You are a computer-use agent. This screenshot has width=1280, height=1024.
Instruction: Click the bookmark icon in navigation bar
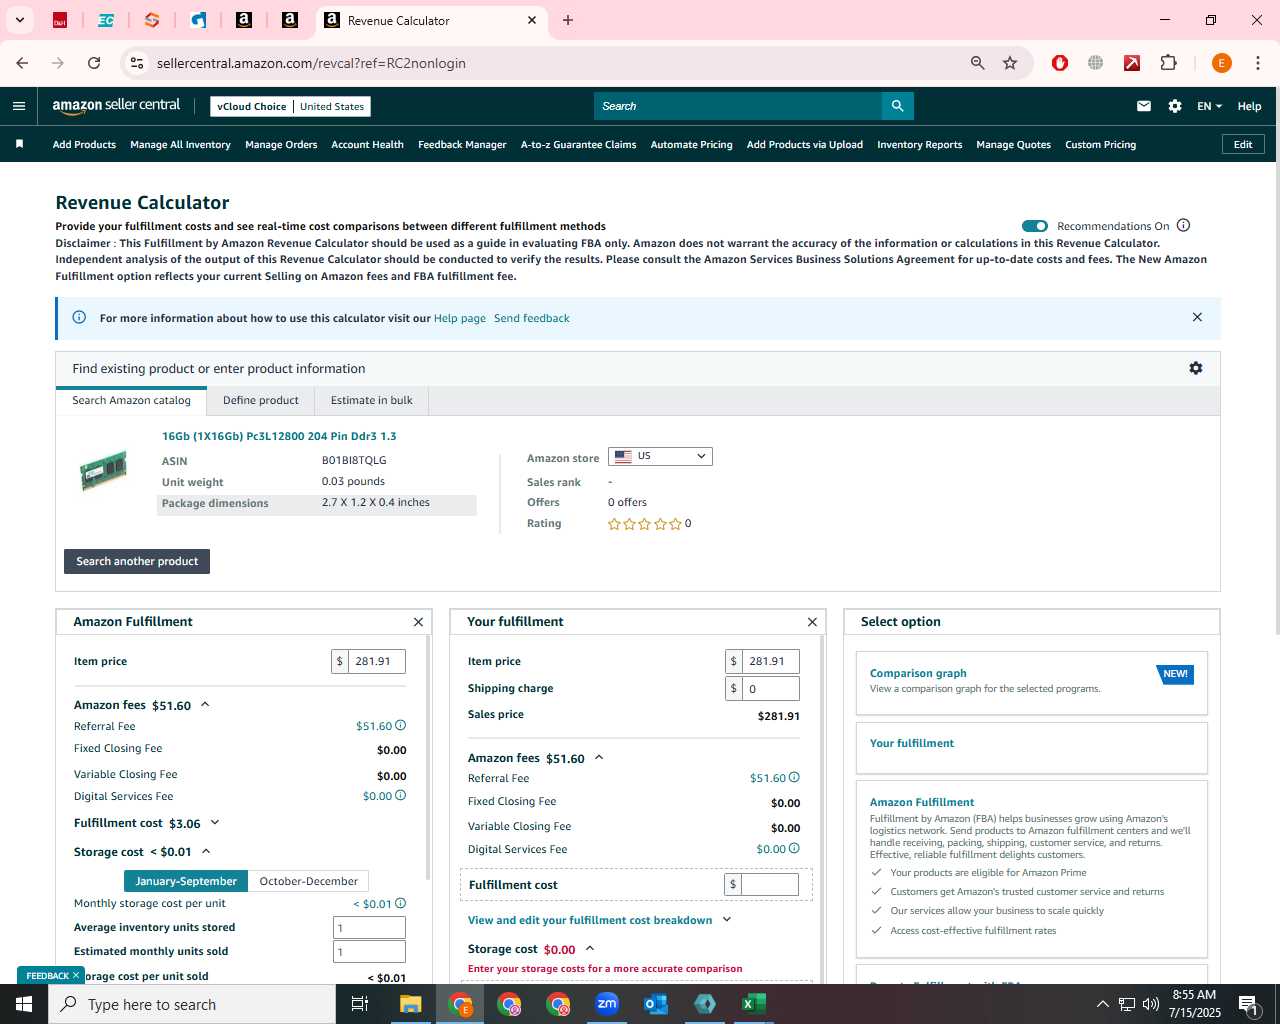[19, 144]
